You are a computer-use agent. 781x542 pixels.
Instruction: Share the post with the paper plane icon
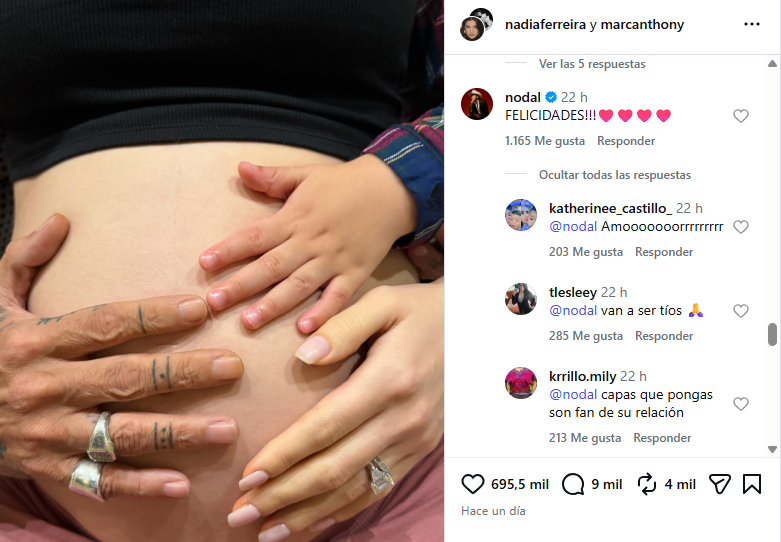coord(719,484)
